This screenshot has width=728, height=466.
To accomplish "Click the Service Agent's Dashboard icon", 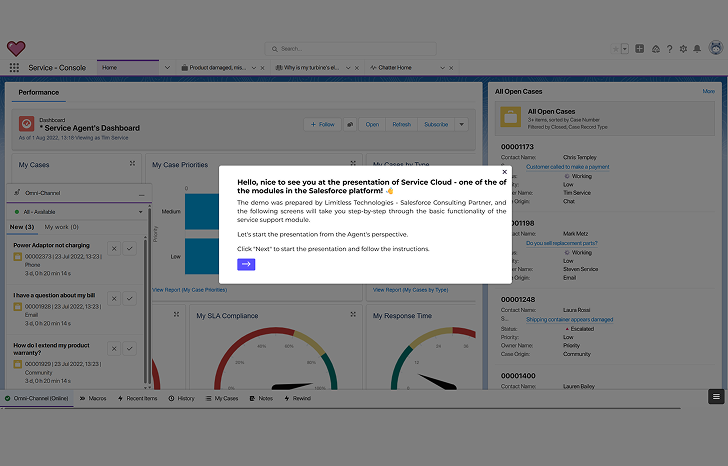I will click(26, 123).
